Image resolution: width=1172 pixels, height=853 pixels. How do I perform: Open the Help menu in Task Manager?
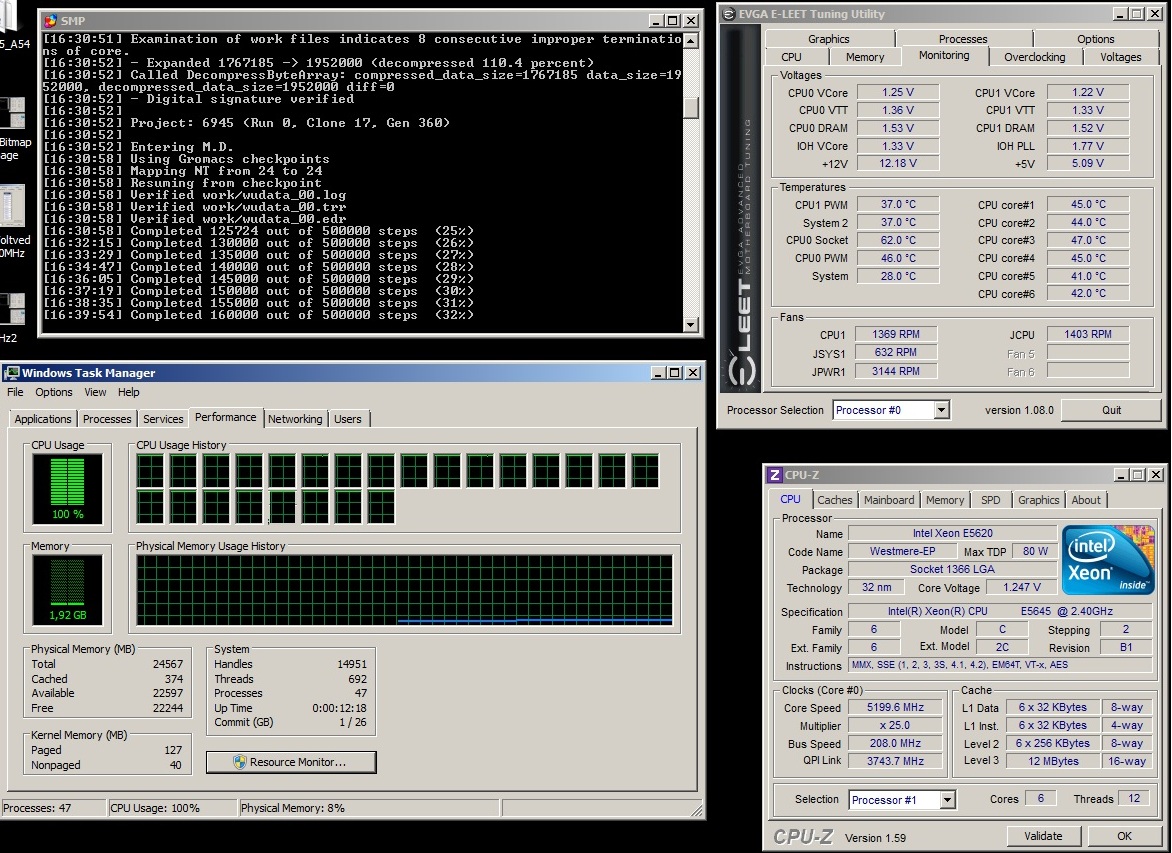pos(129,392)
